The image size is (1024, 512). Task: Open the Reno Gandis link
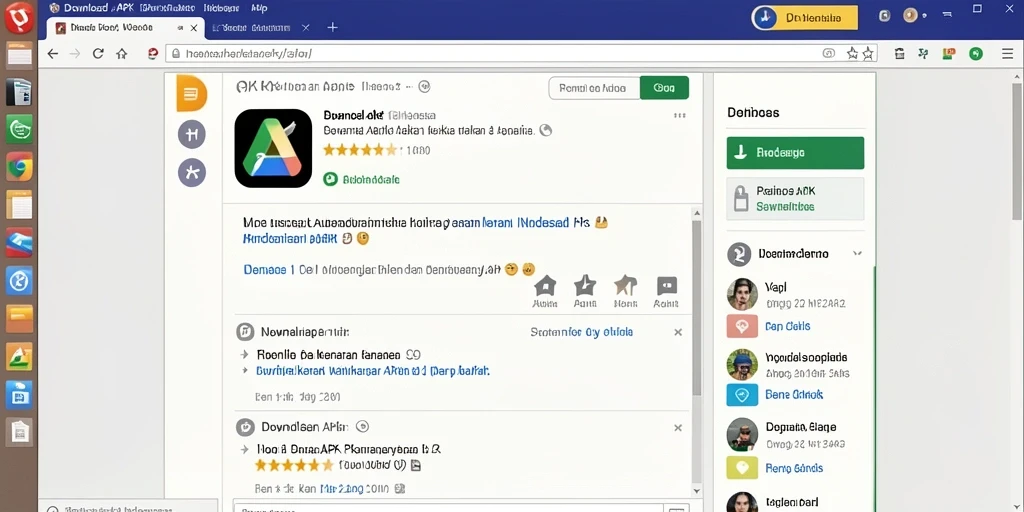click(x=793, y=468)
